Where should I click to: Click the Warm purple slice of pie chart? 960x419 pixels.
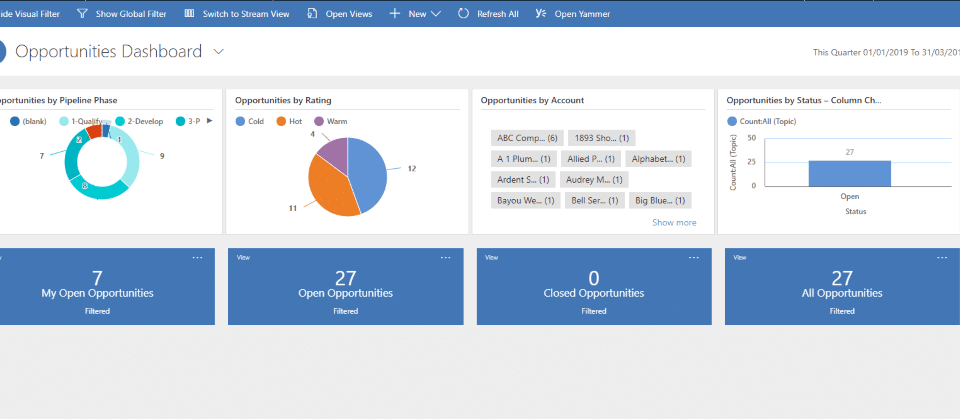click(333, 153)
